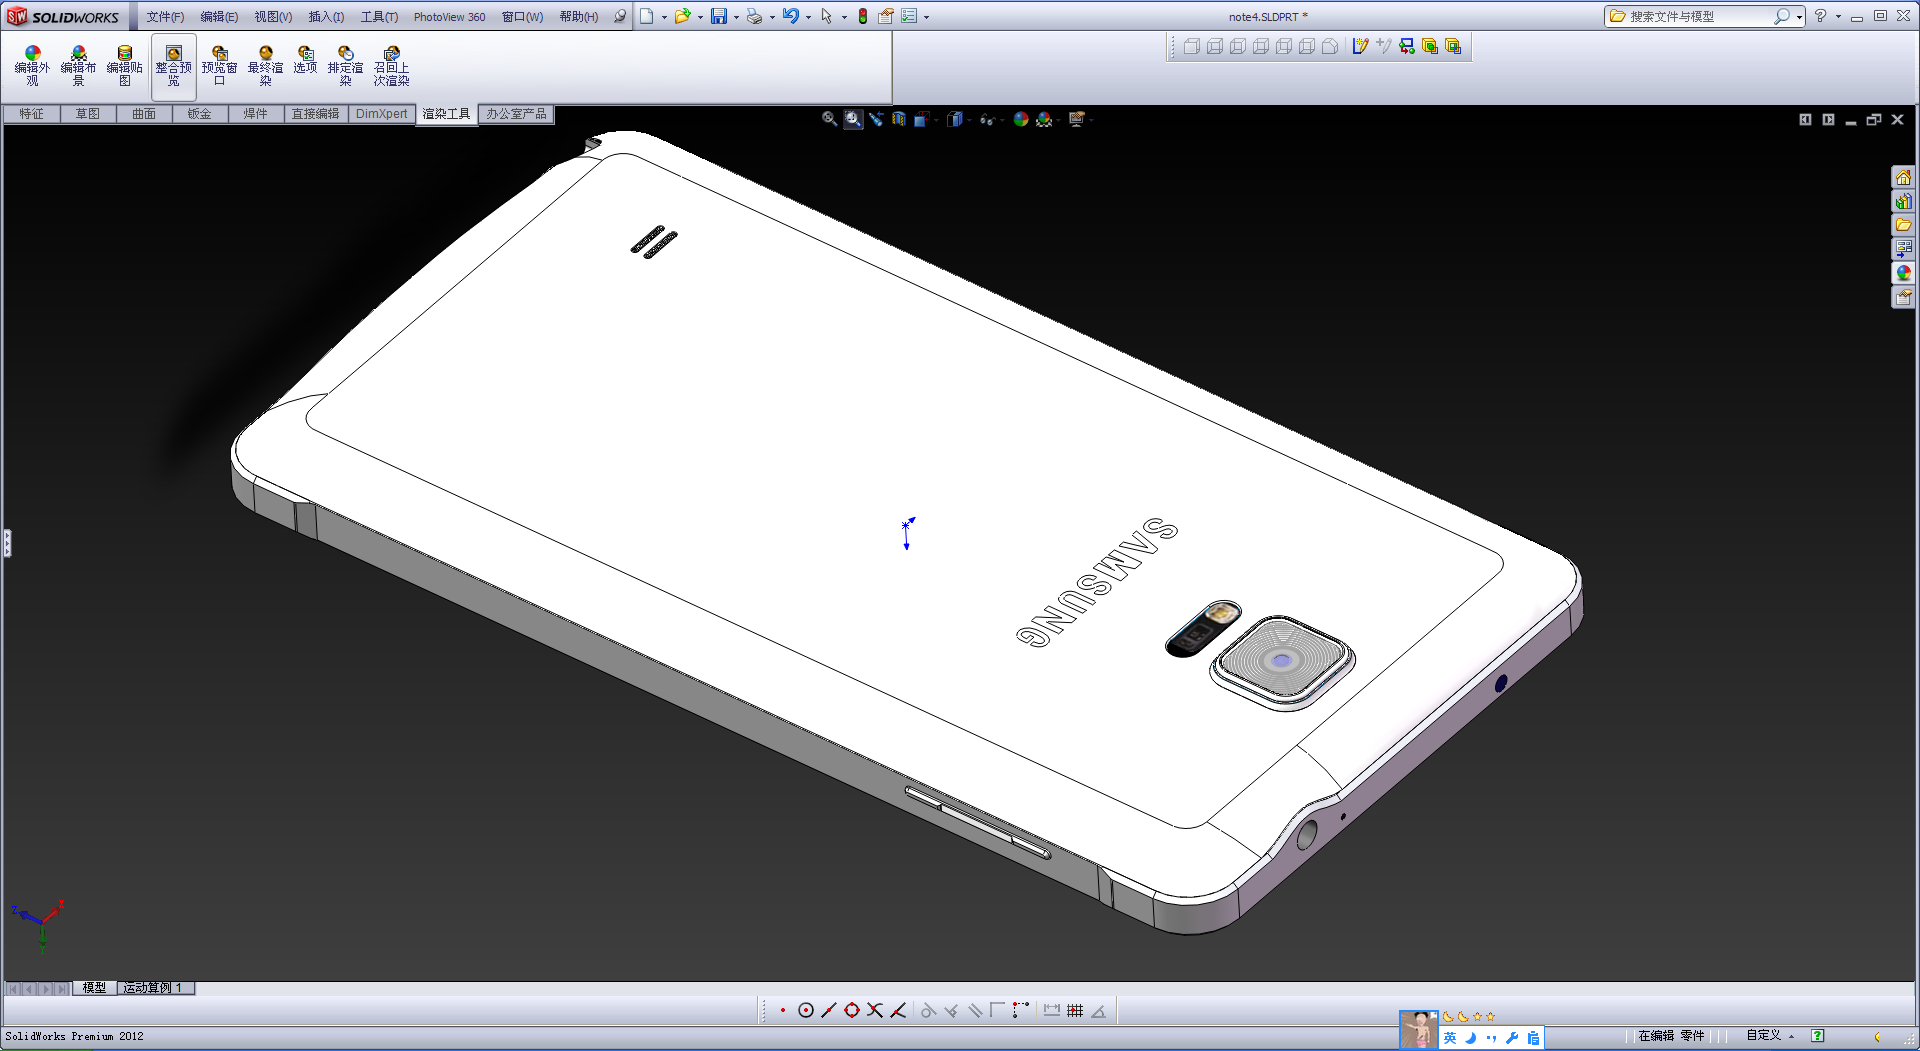Image resolution: width=1920 pixels, height=1051 pixels.
Task: Click the 编辑外观 (Edit Appearance) tool
Action: click(32, 66)
